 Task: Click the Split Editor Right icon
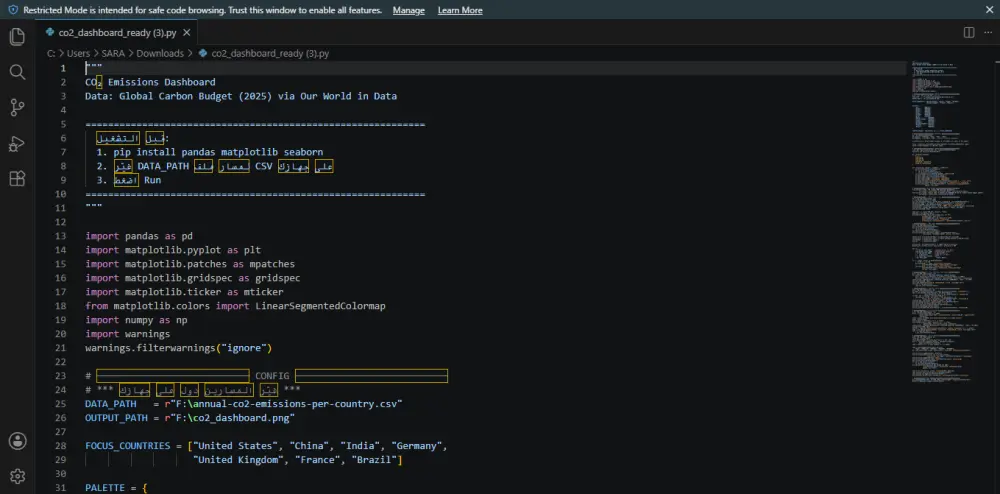(969, 33)
